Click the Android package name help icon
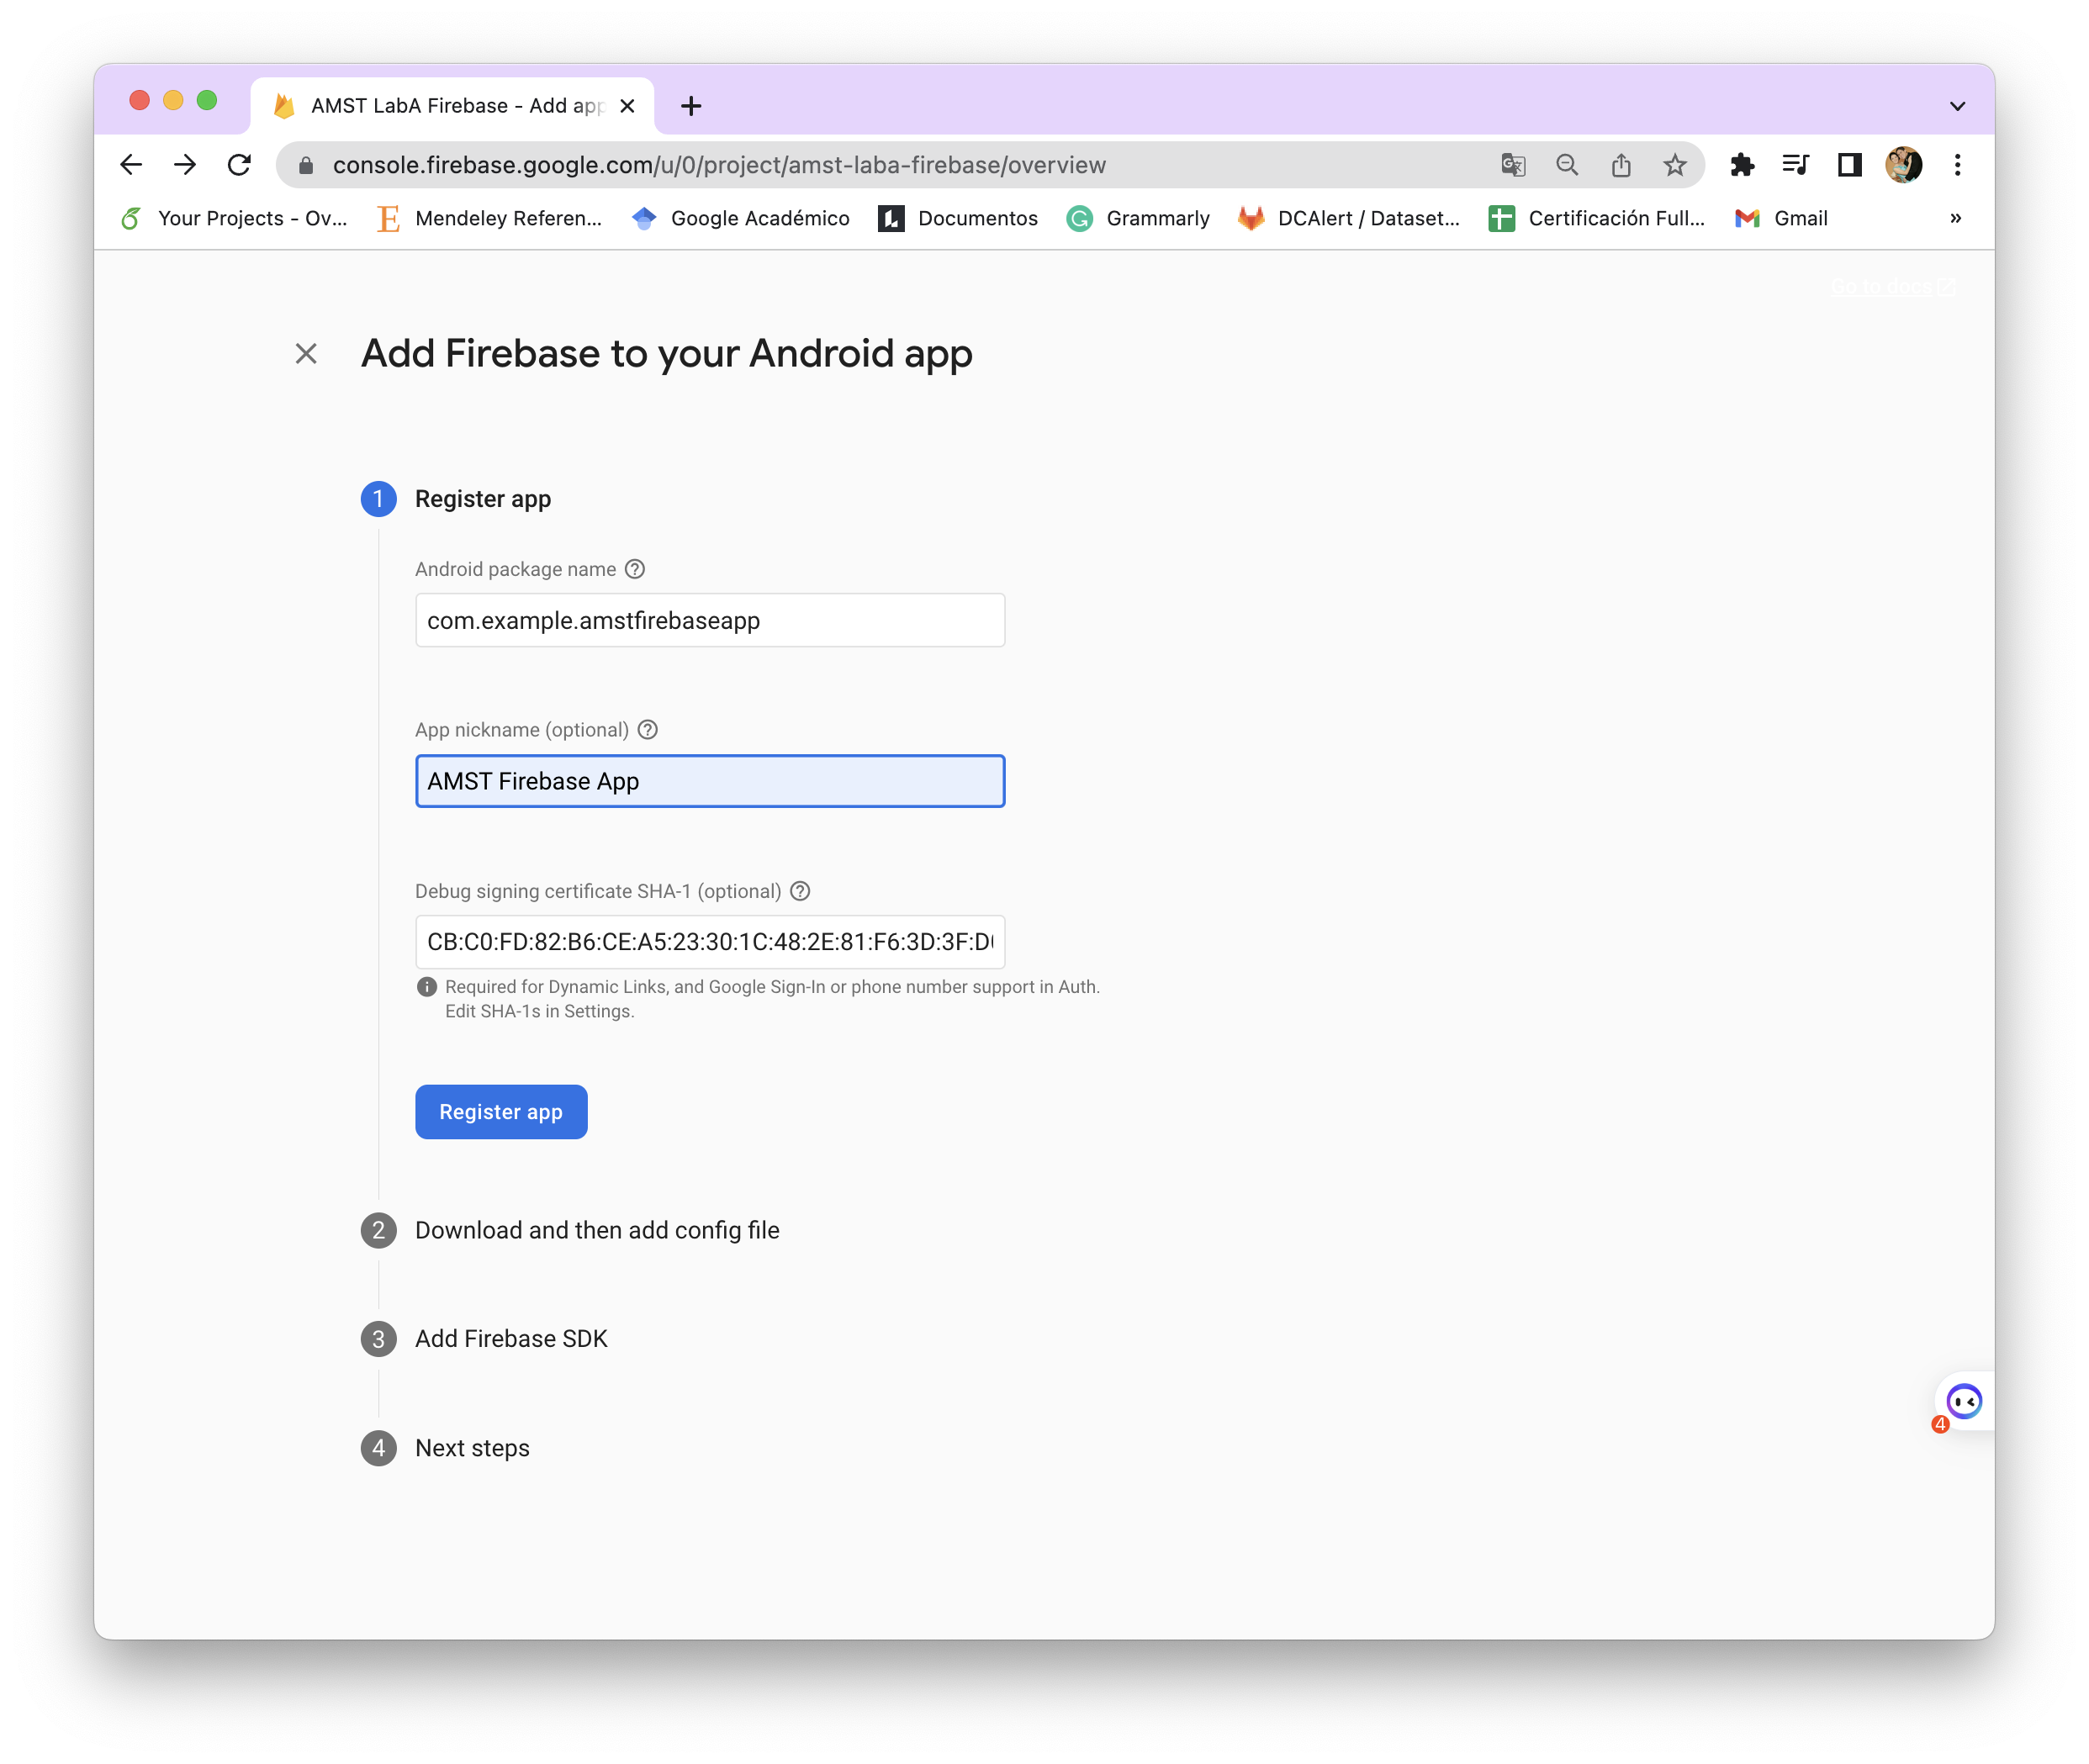The height and width of the screenshot is (1764, 2089). [635, 569]
